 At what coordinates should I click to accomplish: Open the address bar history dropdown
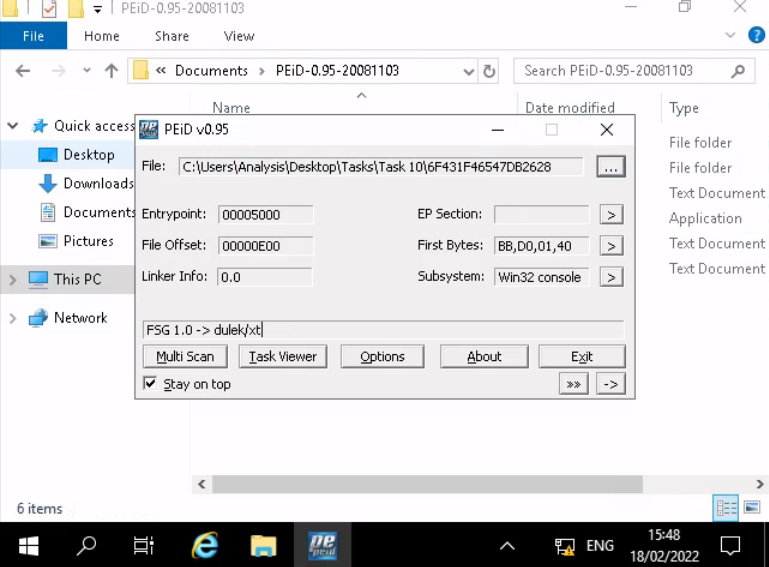(468, 71)
